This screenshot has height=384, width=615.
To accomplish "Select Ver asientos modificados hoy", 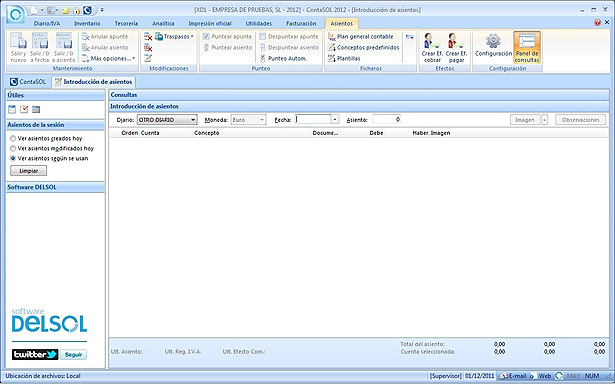I will click(52, 149).
